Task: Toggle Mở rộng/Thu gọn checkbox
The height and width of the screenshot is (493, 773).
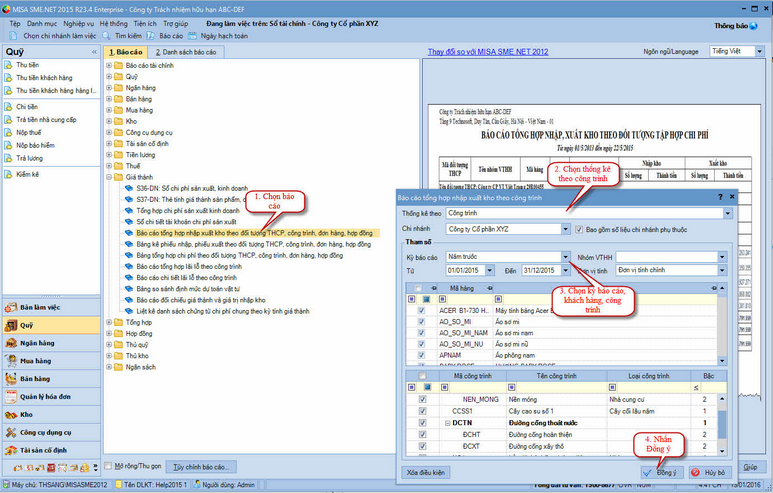Action: point(108,466)
